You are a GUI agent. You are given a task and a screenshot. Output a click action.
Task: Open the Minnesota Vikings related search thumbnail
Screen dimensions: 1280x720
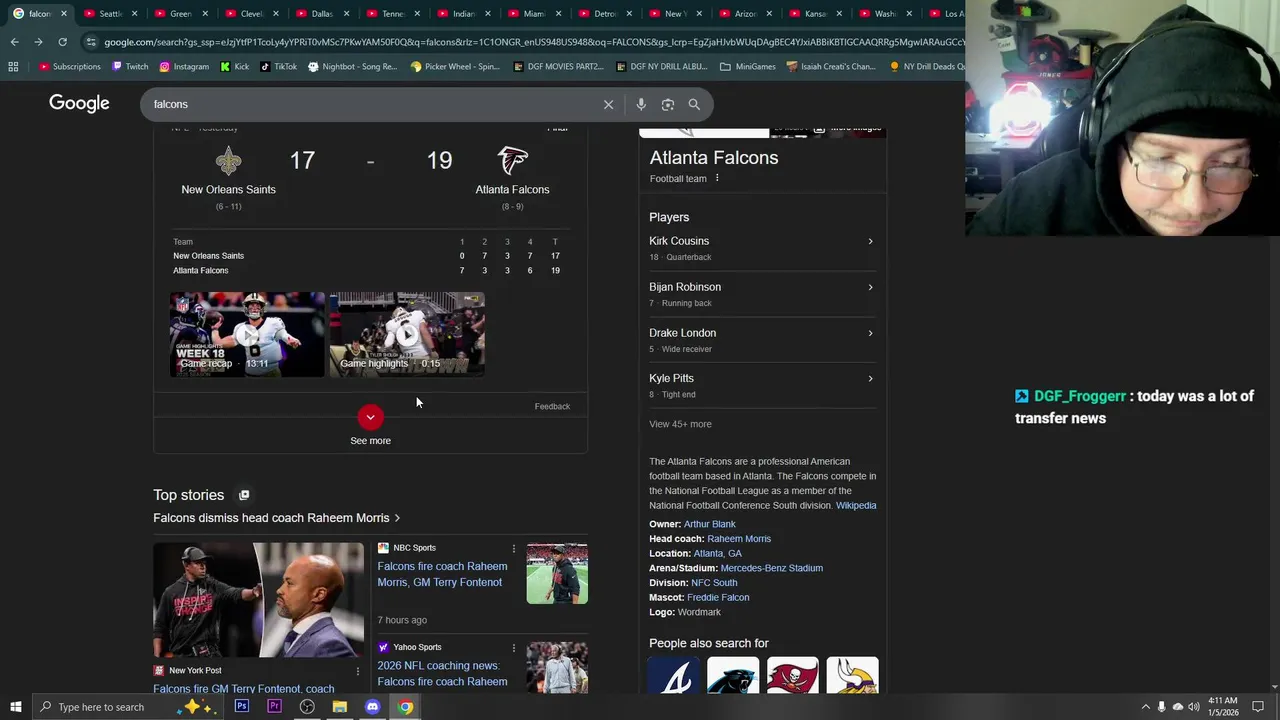pyautogui.click(x=852, y=676)
